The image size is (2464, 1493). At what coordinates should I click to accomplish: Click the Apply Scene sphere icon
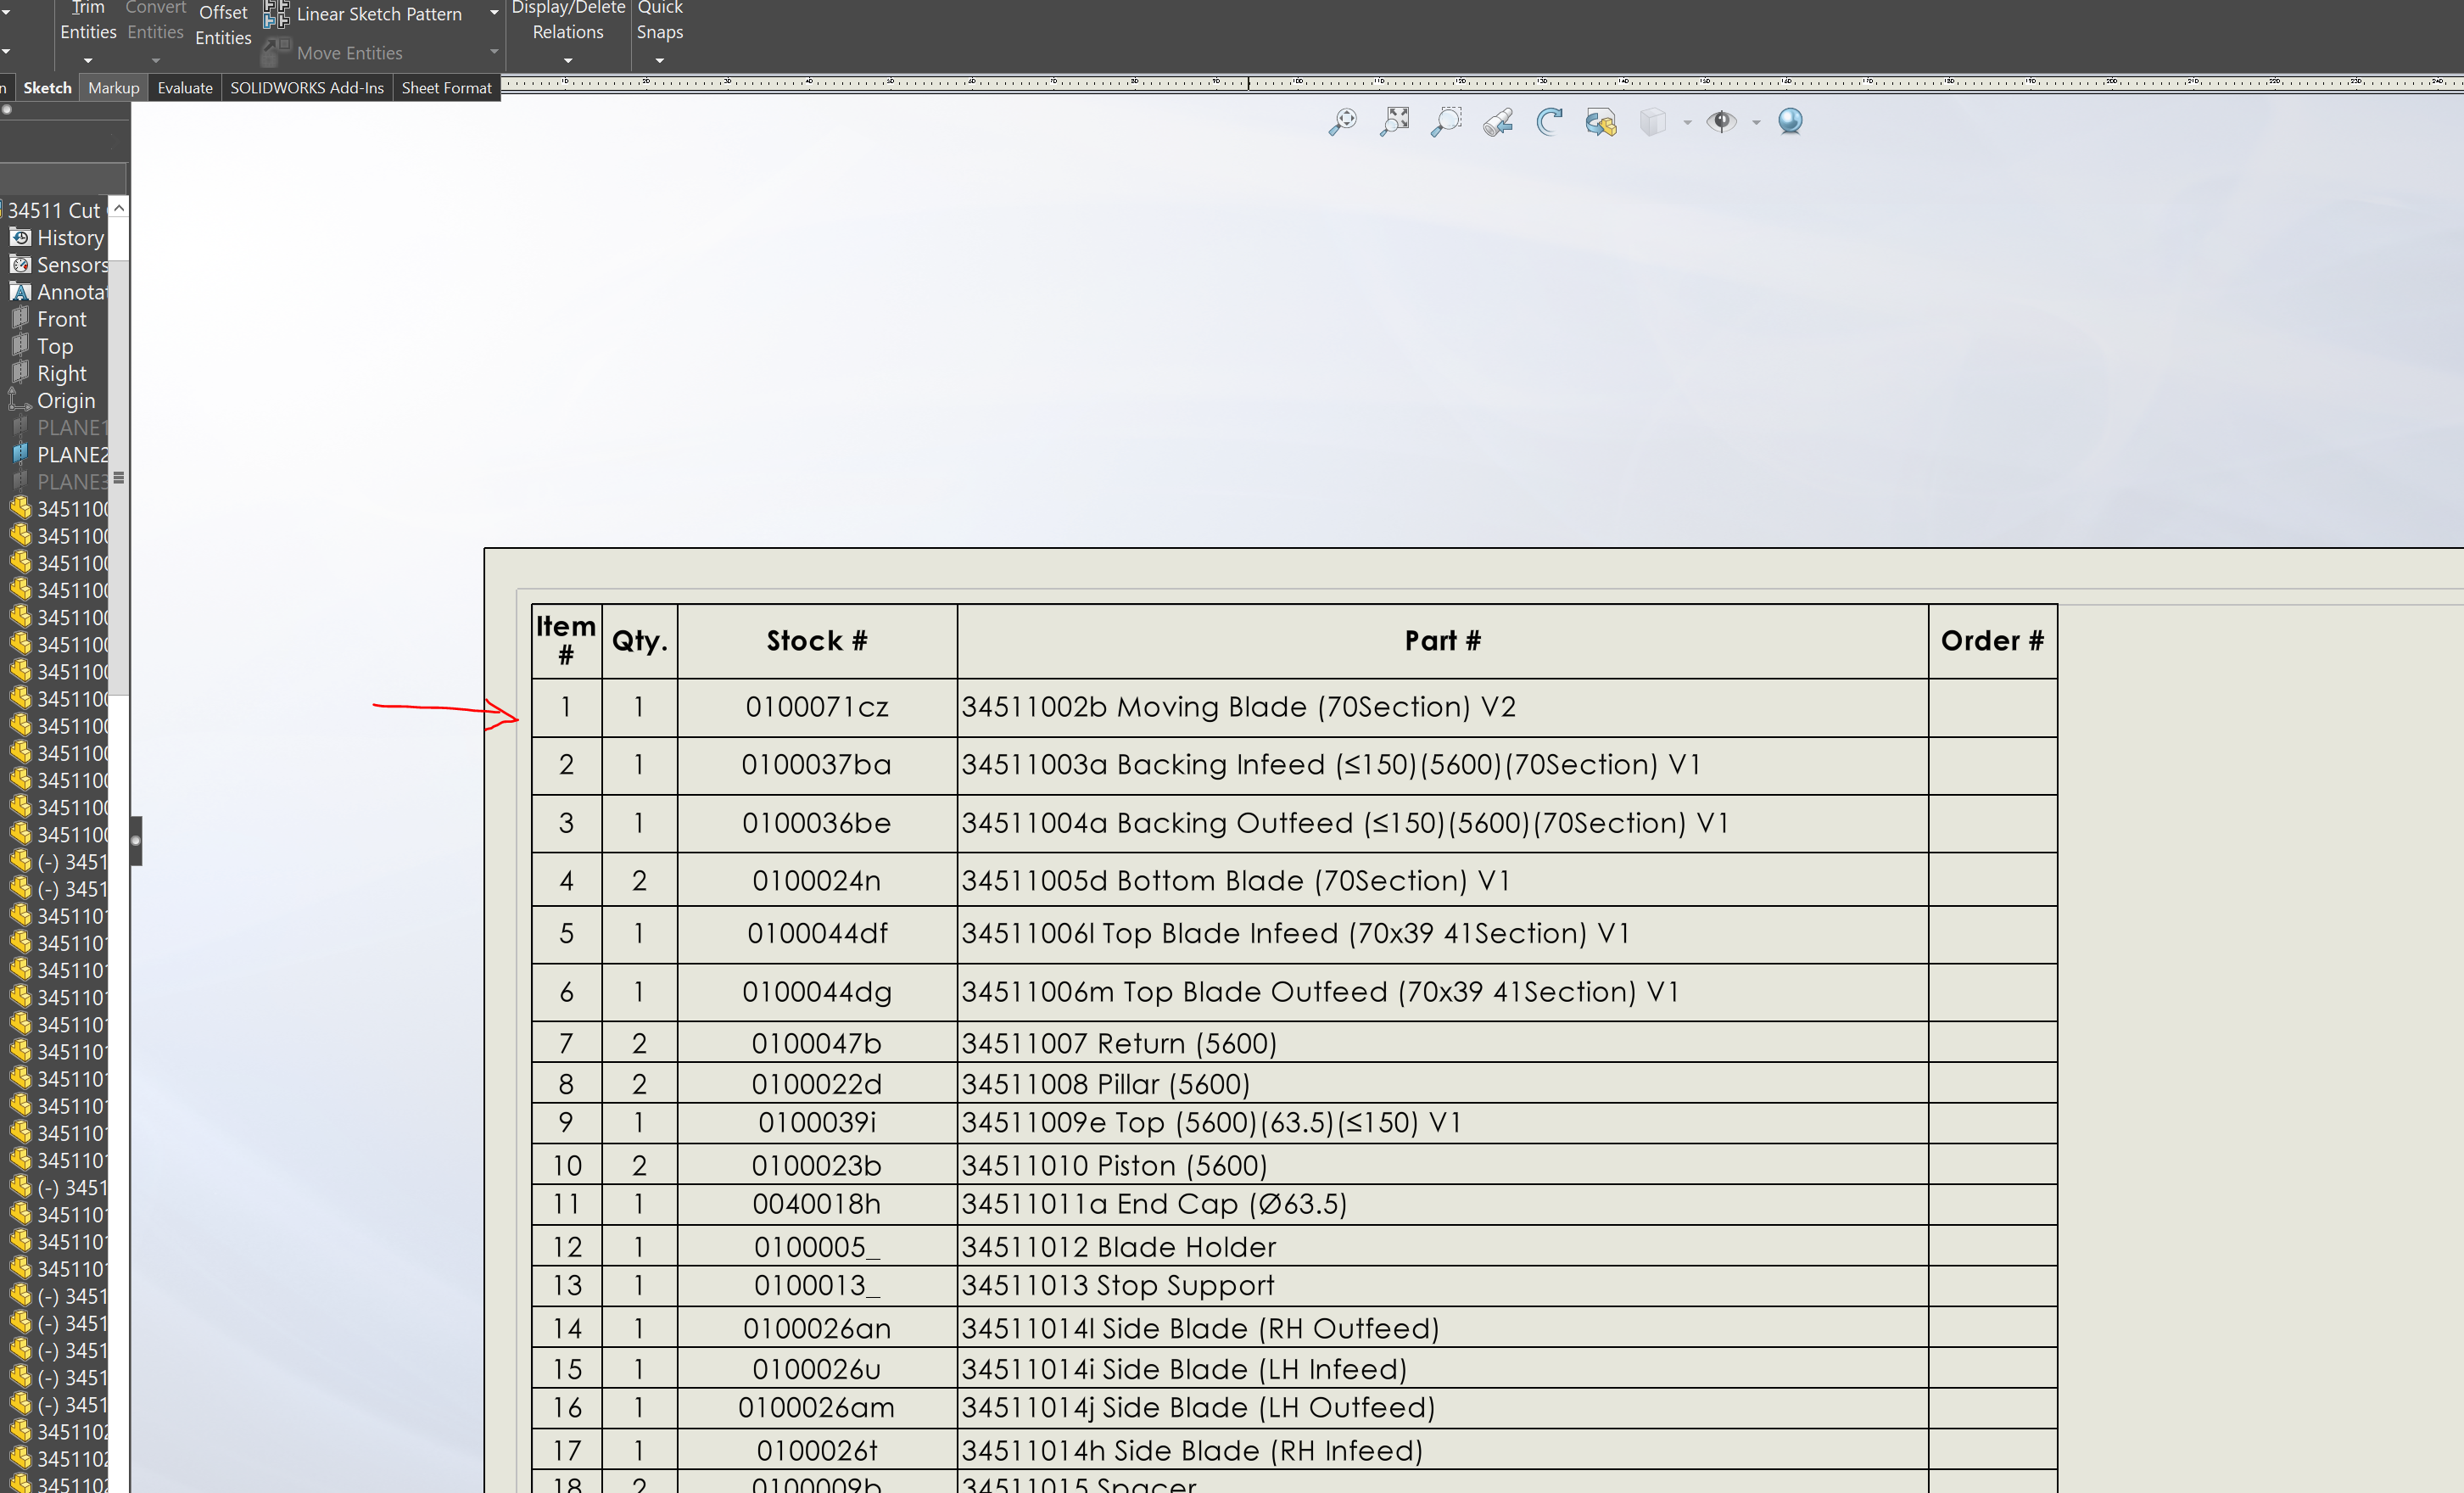click(1790, 122)
